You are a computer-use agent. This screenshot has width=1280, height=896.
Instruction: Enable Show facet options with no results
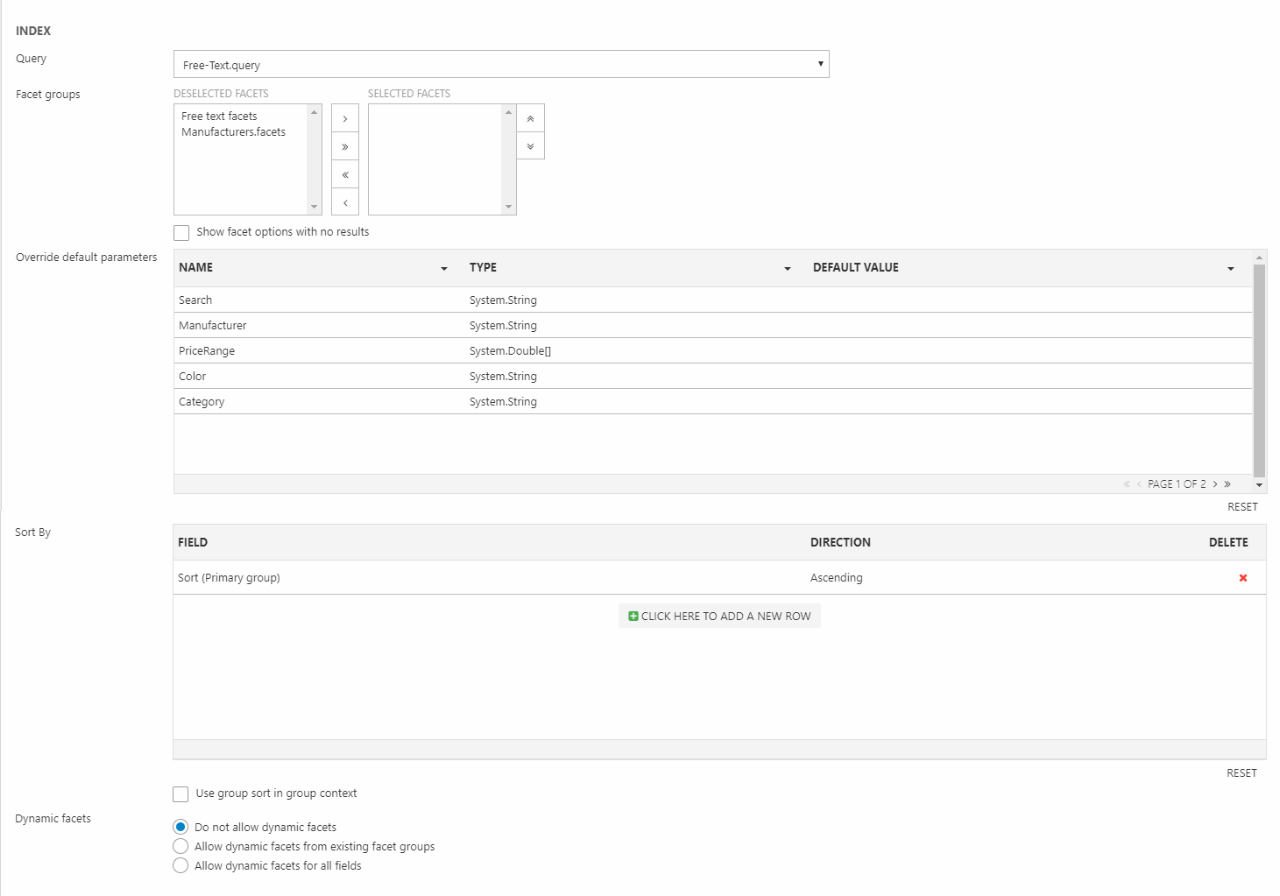(181, 233)
